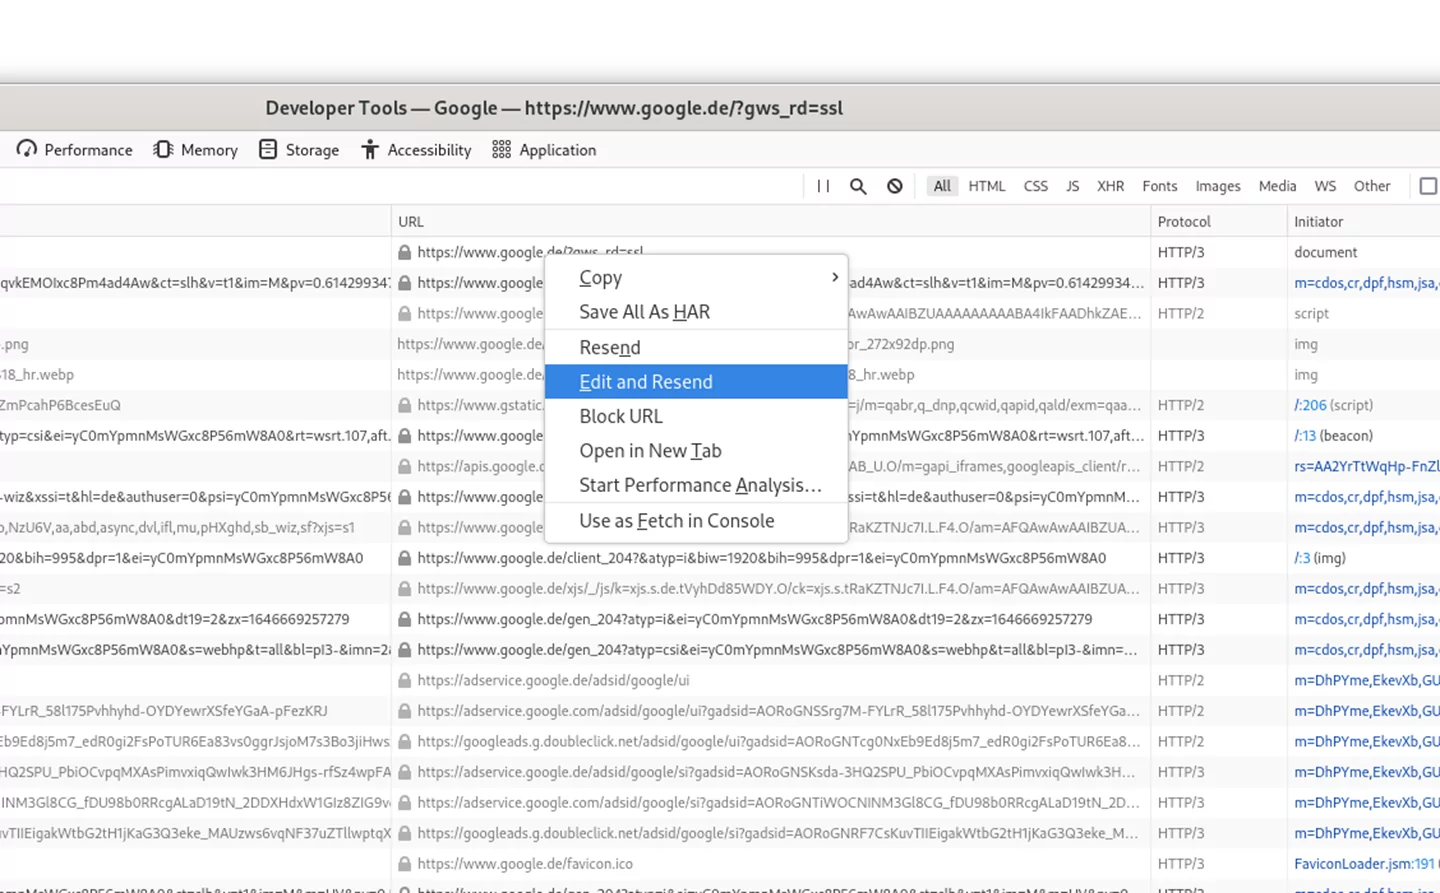Click the lock icon of the apis.google request

click(x=405, y=466)
